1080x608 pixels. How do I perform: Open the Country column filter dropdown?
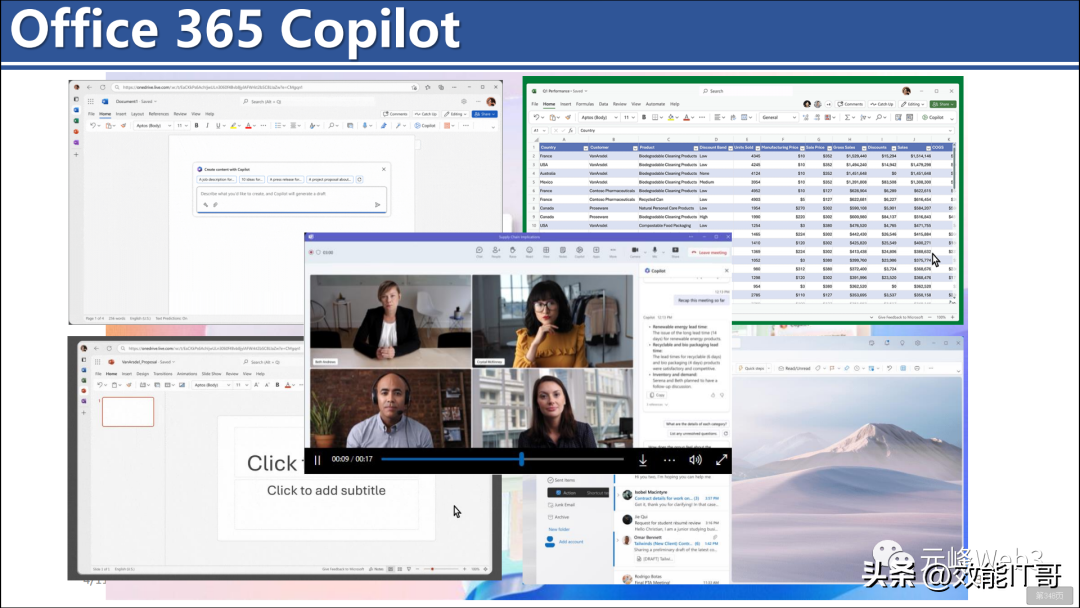coord(586,148)
